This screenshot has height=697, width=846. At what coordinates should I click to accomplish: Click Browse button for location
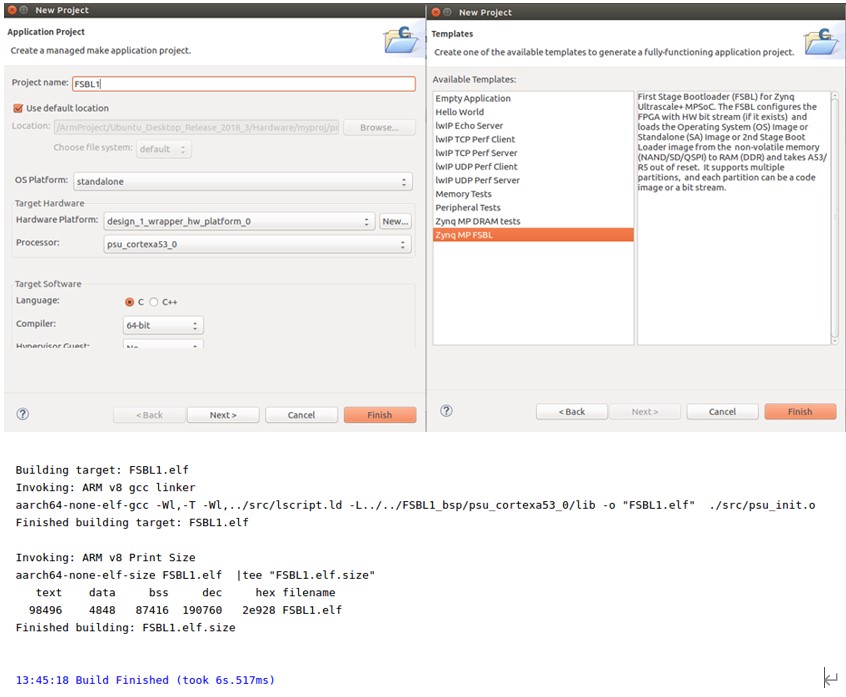click(379, 127)
